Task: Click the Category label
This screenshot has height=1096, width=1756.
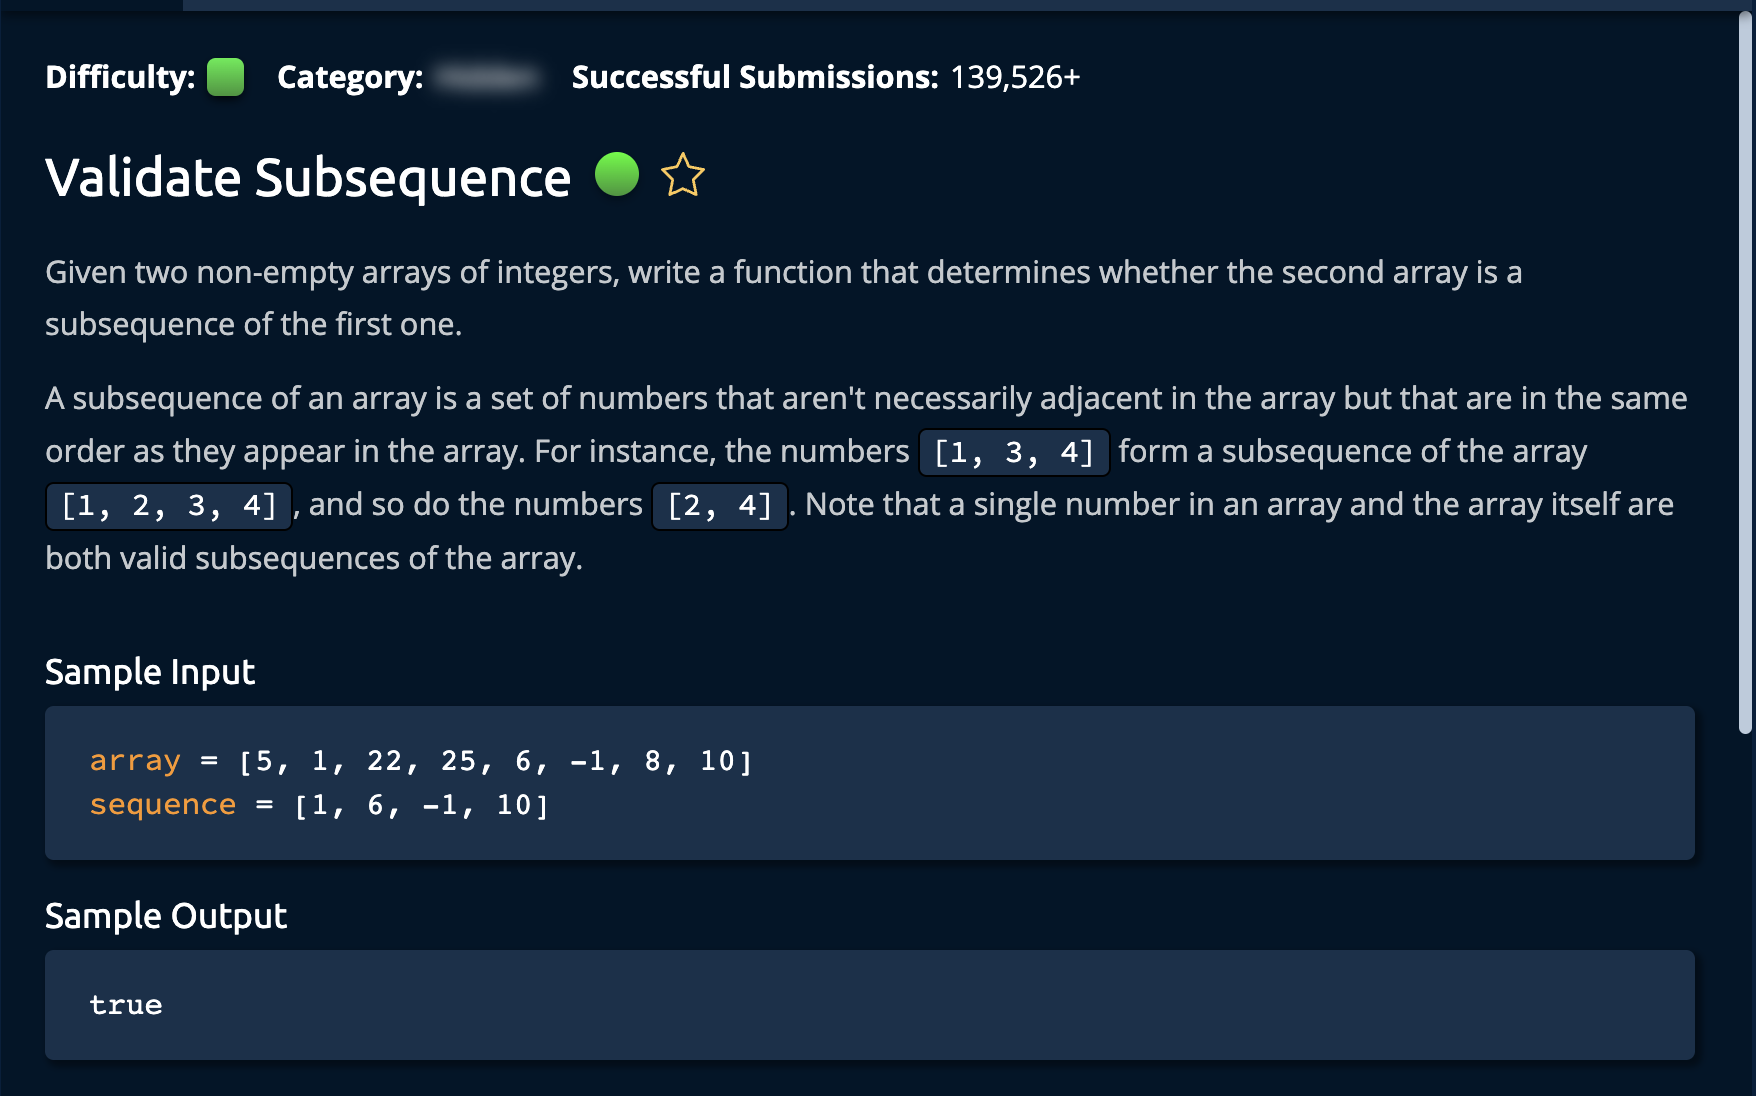Action: [x=350, y=77]
